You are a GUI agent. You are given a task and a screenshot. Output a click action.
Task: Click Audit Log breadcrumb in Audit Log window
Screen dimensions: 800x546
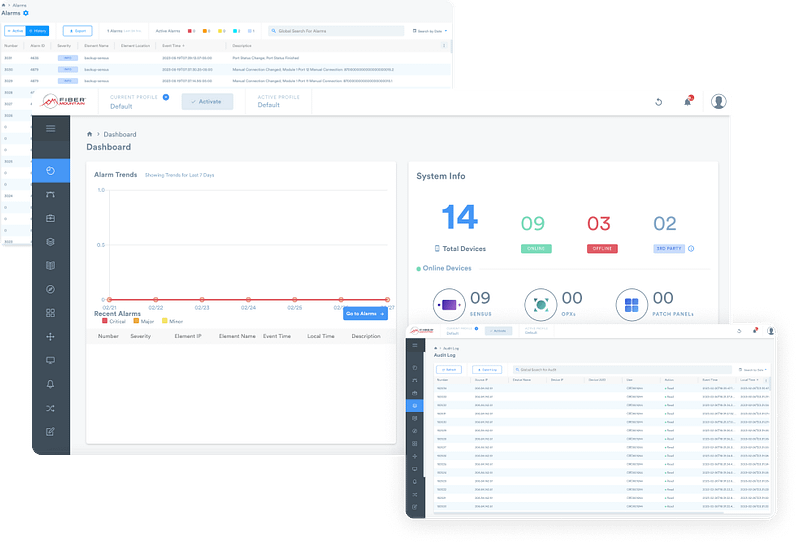tap(451, 348)
